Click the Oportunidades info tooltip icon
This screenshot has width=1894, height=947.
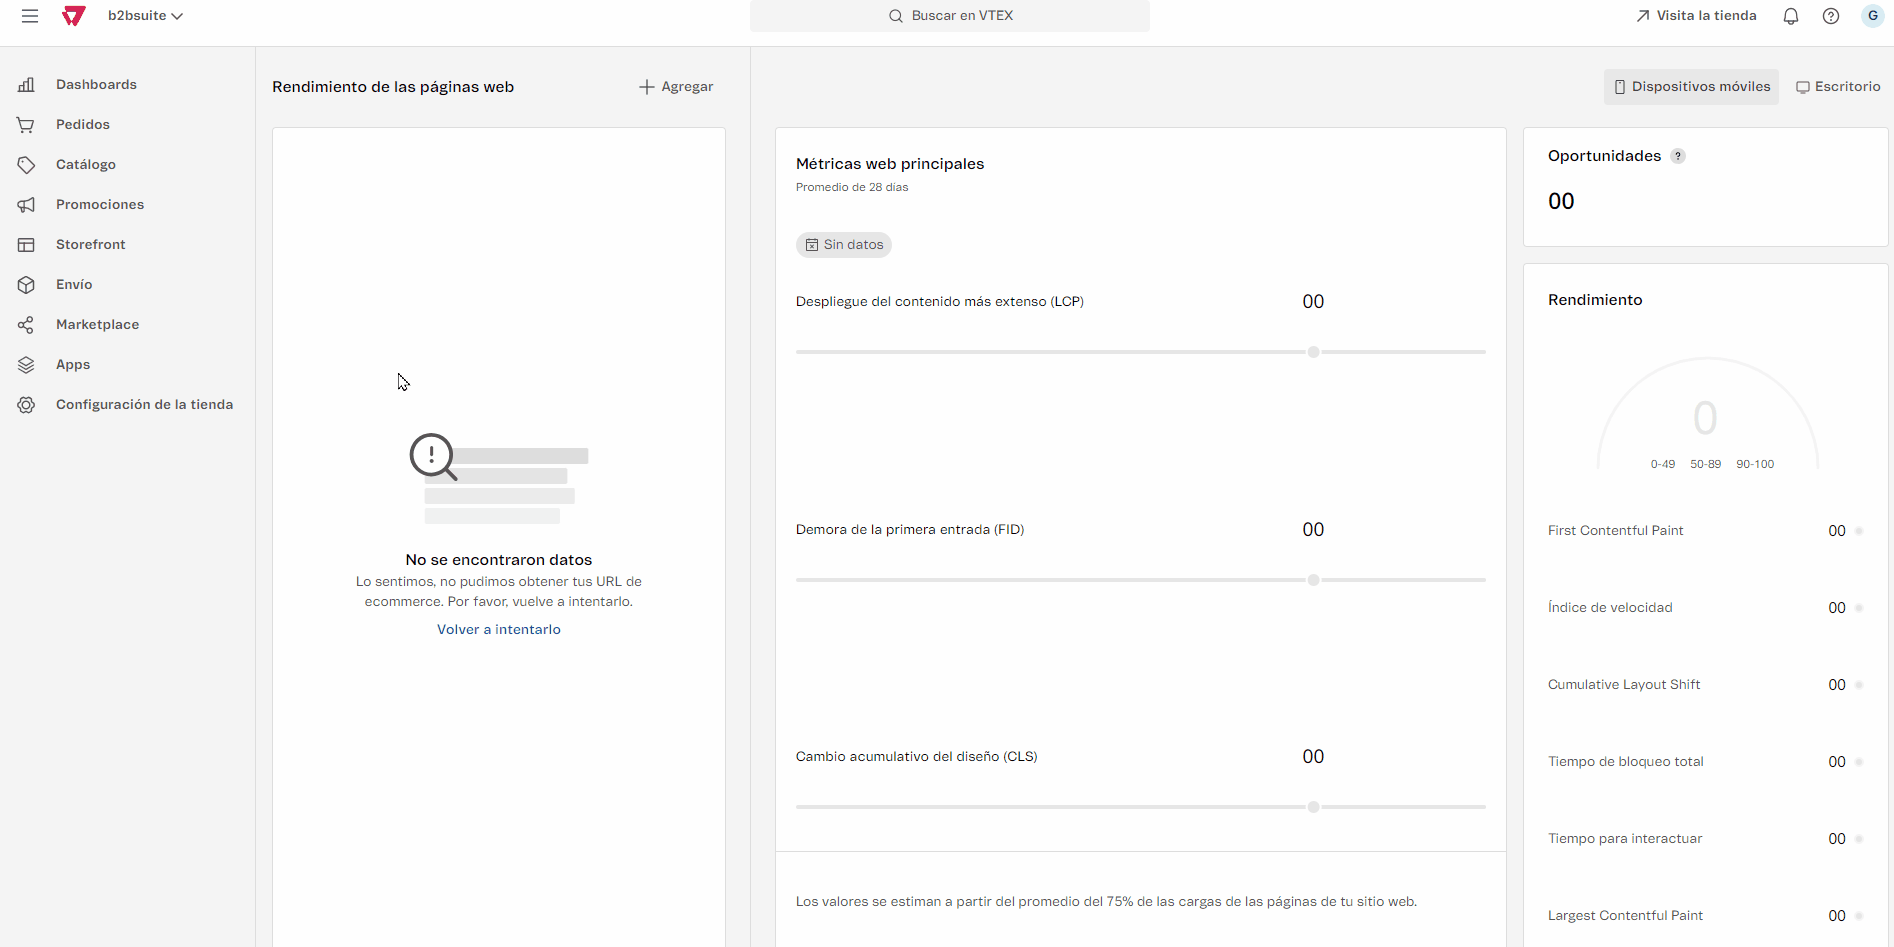point(1678,156)
